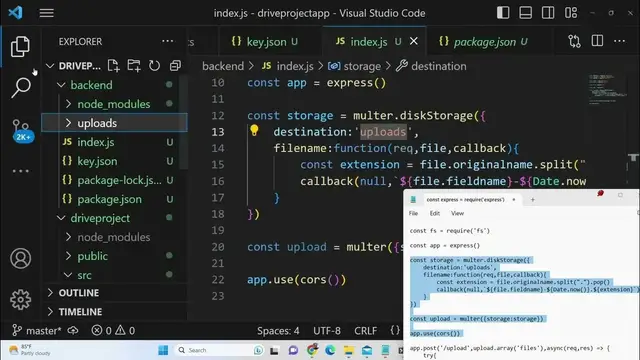
Task: Close the index.js editor tab
Action: tap(413, 41)
